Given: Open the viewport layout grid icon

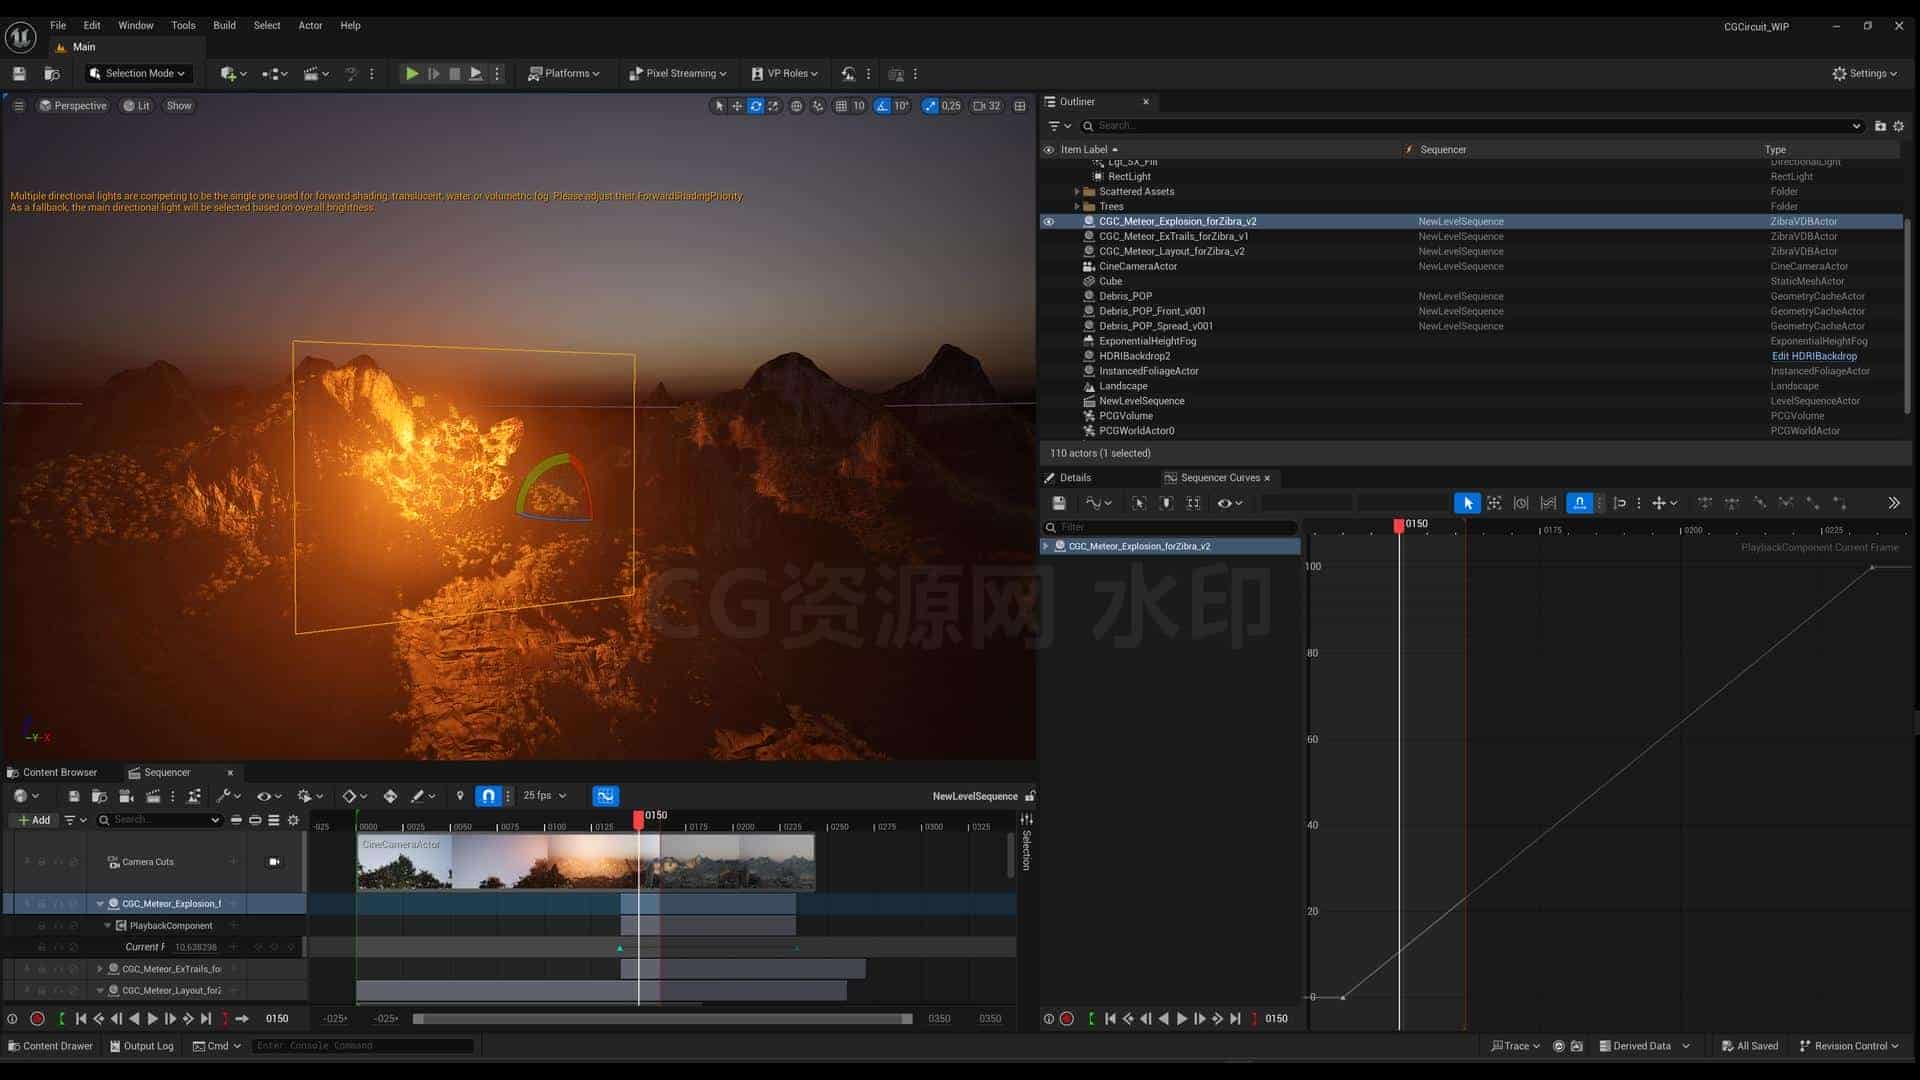Looking at the screenshot, I should pyautogui.click(x=1020, y=106).
